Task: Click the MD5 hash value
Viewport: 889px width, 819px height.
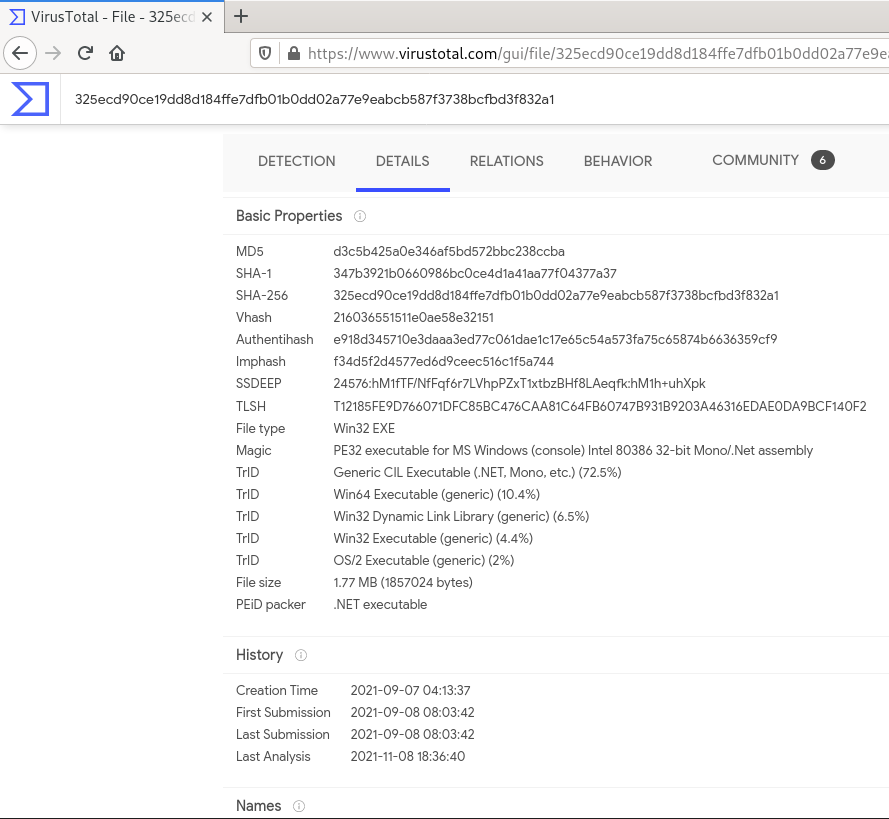Action: click(x=449, y=251)
